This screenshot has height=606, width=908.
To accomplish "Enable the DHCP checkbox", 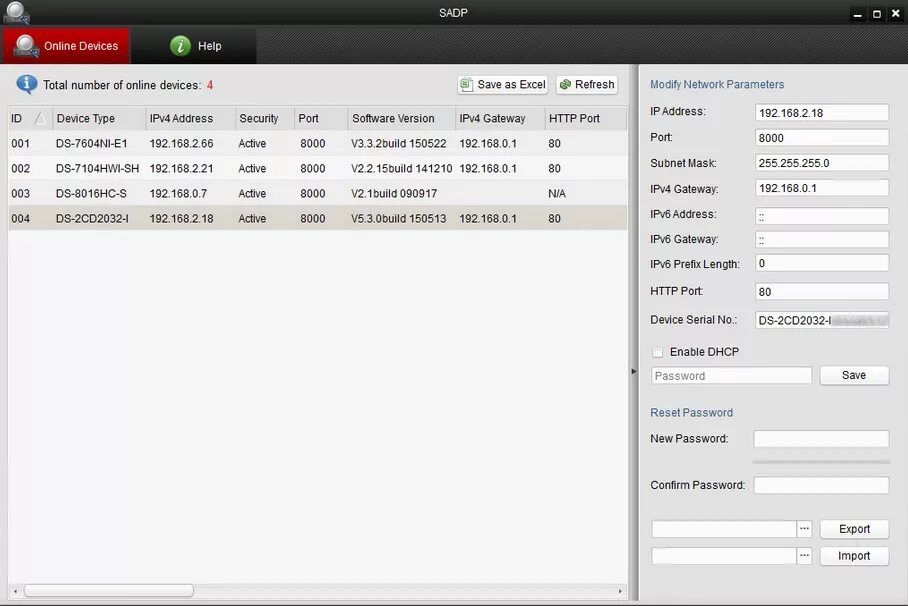I will click(x=657, y=352).
